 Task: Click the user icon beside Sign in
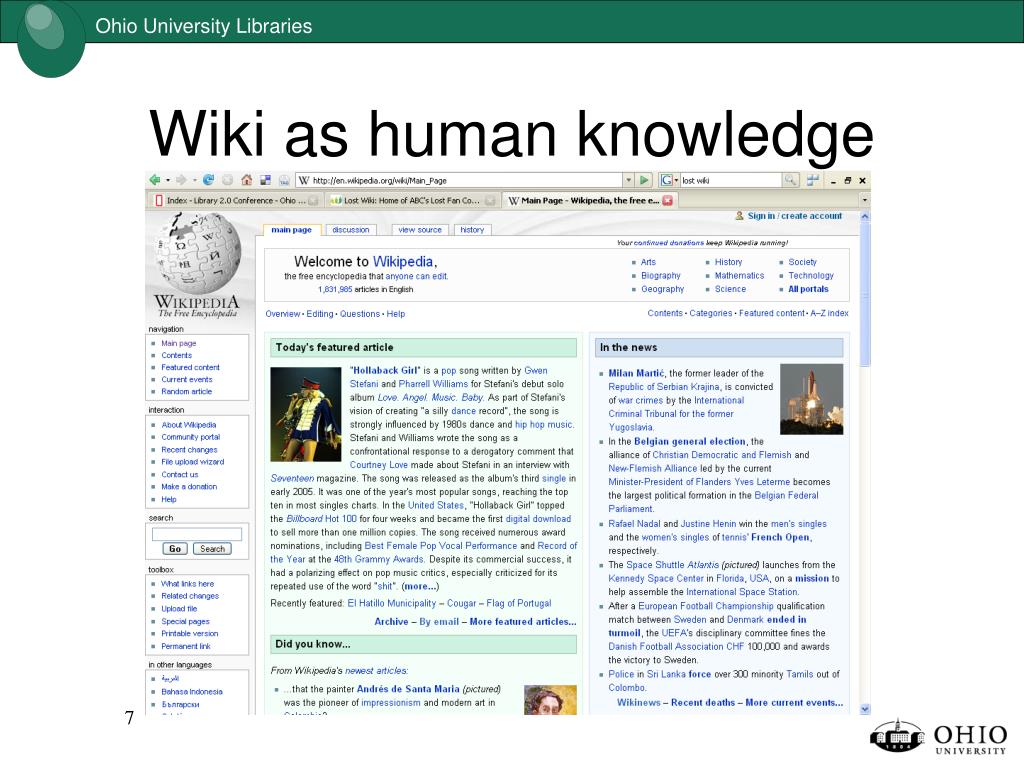coord(739,216)
